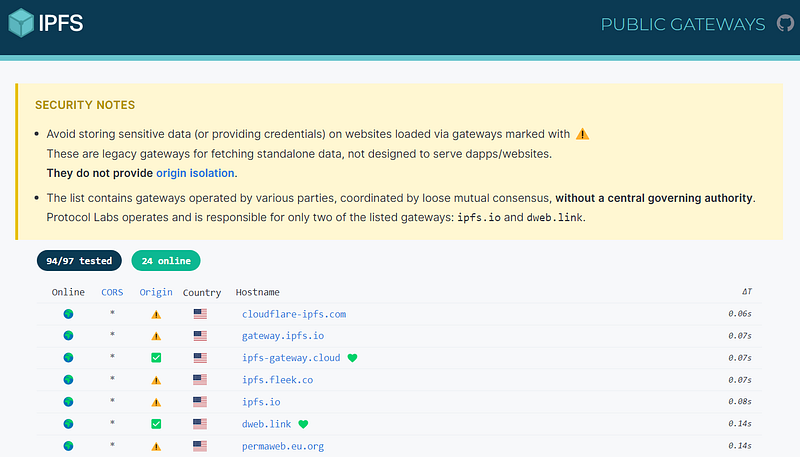Click CORS asterisk for cloudflare-ipfs.com
Screen dimensions: 800x457
(x=112, y=313)
